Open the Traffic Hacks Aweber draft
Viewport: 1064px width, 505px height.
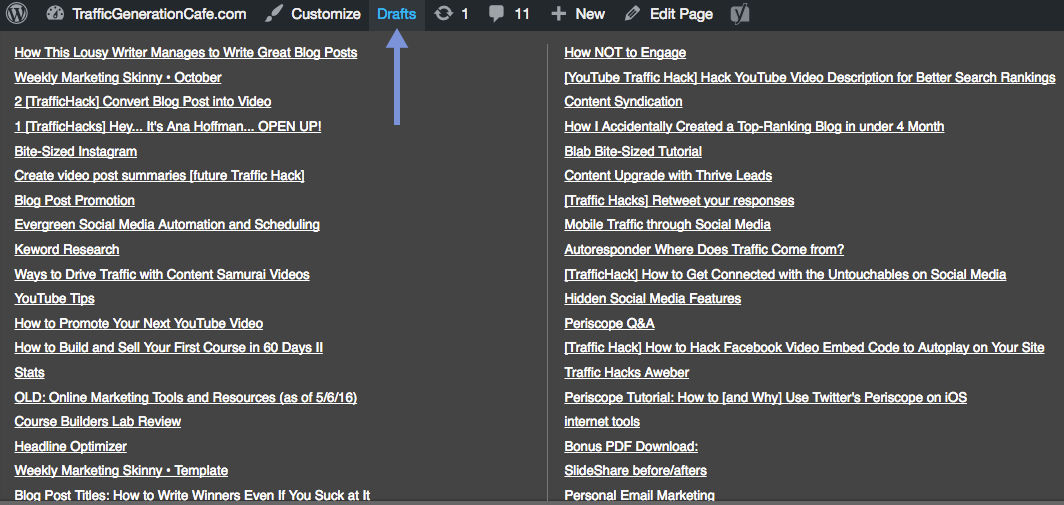pos(627,373)
